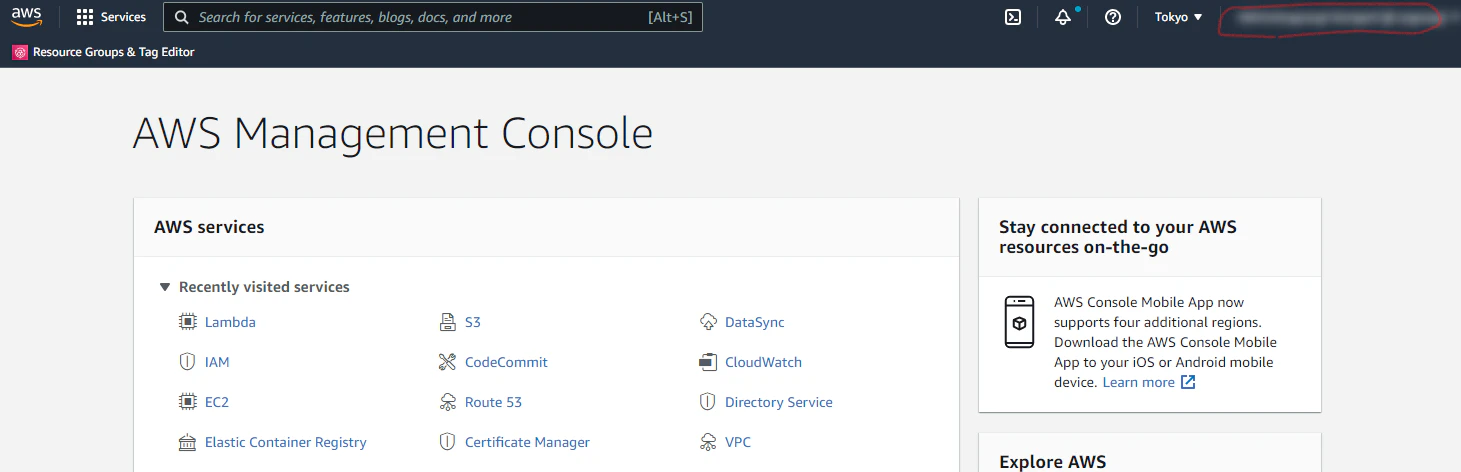This screenshot has width=1461, height=472.
Task: Click the Elastic Container Registry icon
Action: 187,442
